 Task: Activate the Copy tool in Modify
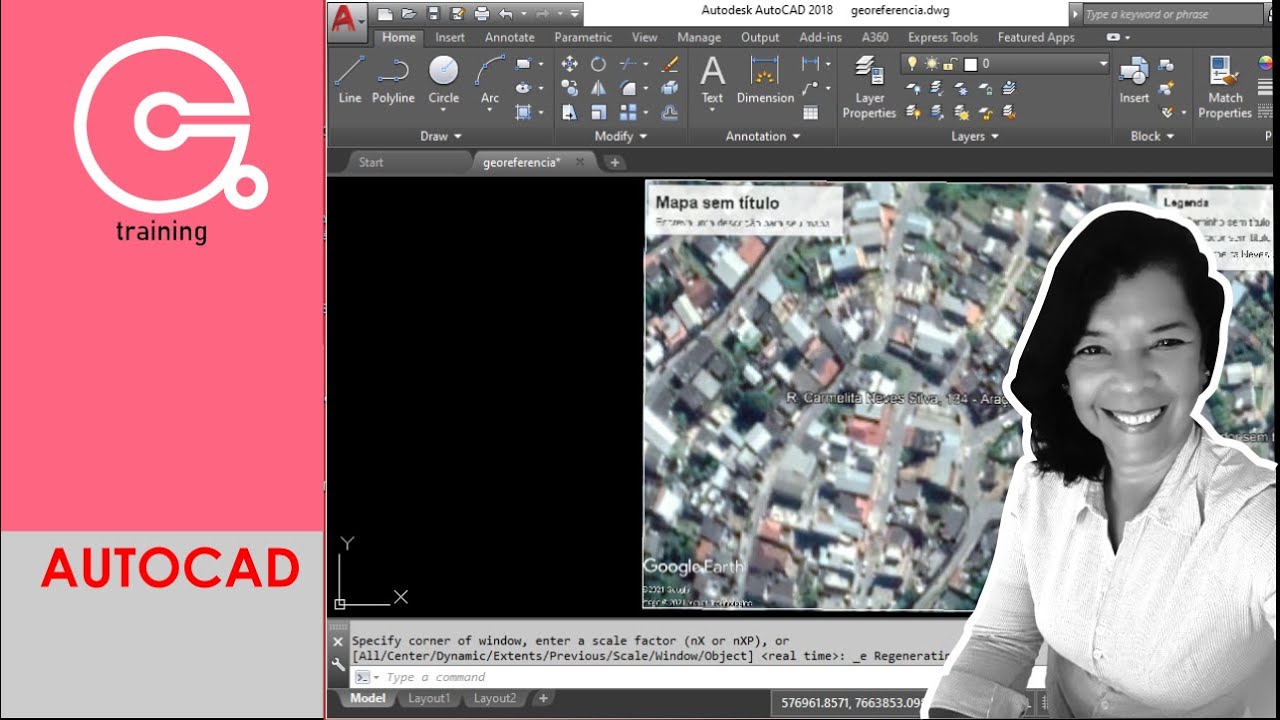point(569,88)
